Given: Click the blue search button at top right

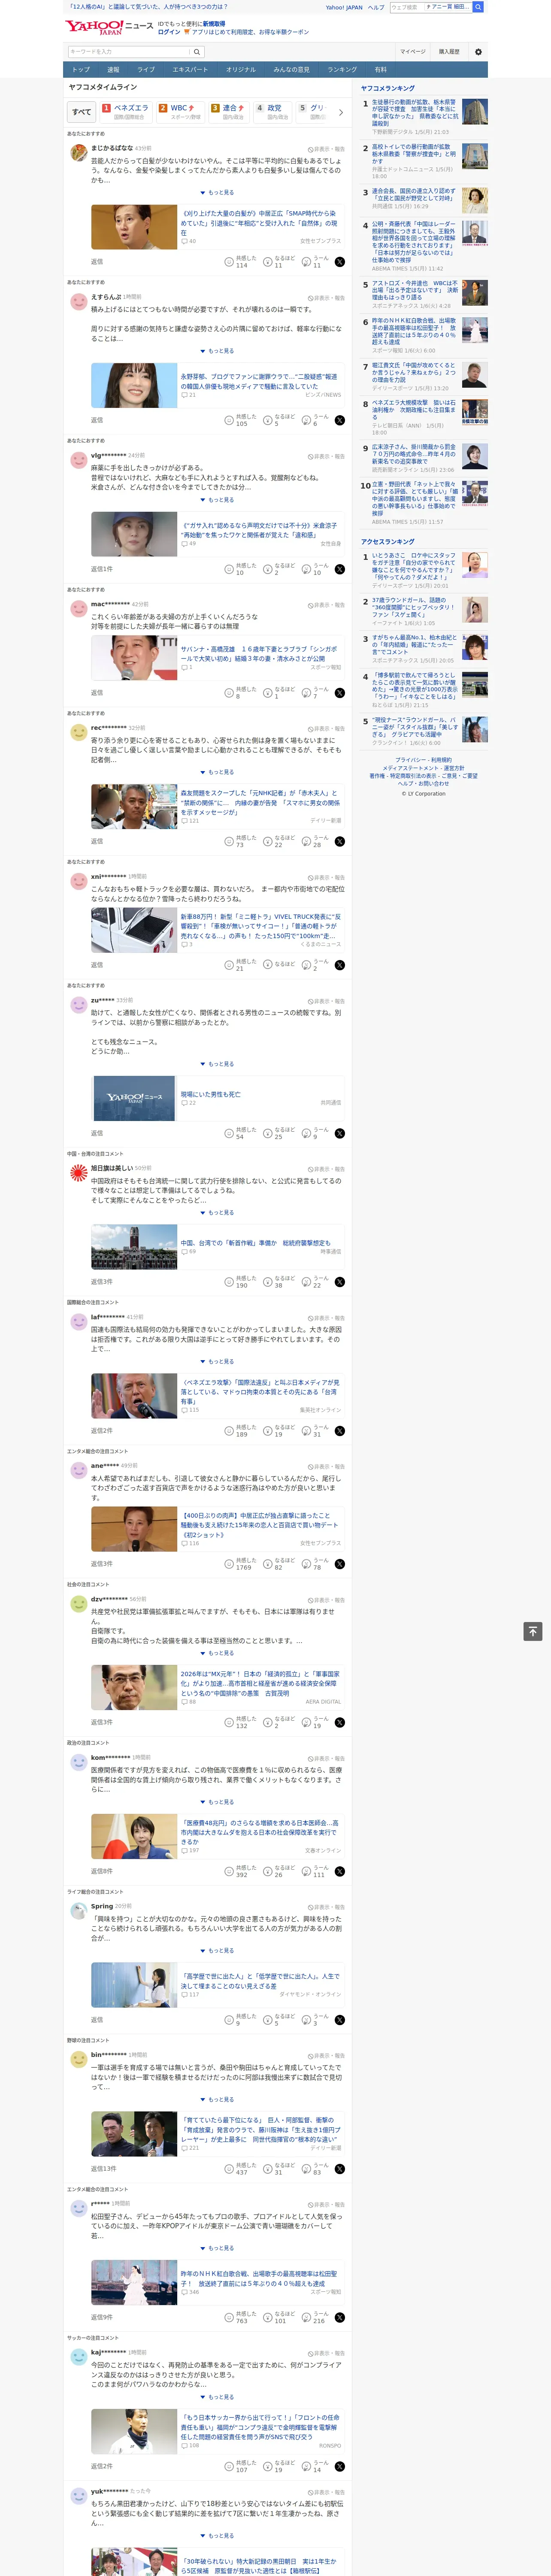Looking at the screenshot, I should click(x=478, y=7).
